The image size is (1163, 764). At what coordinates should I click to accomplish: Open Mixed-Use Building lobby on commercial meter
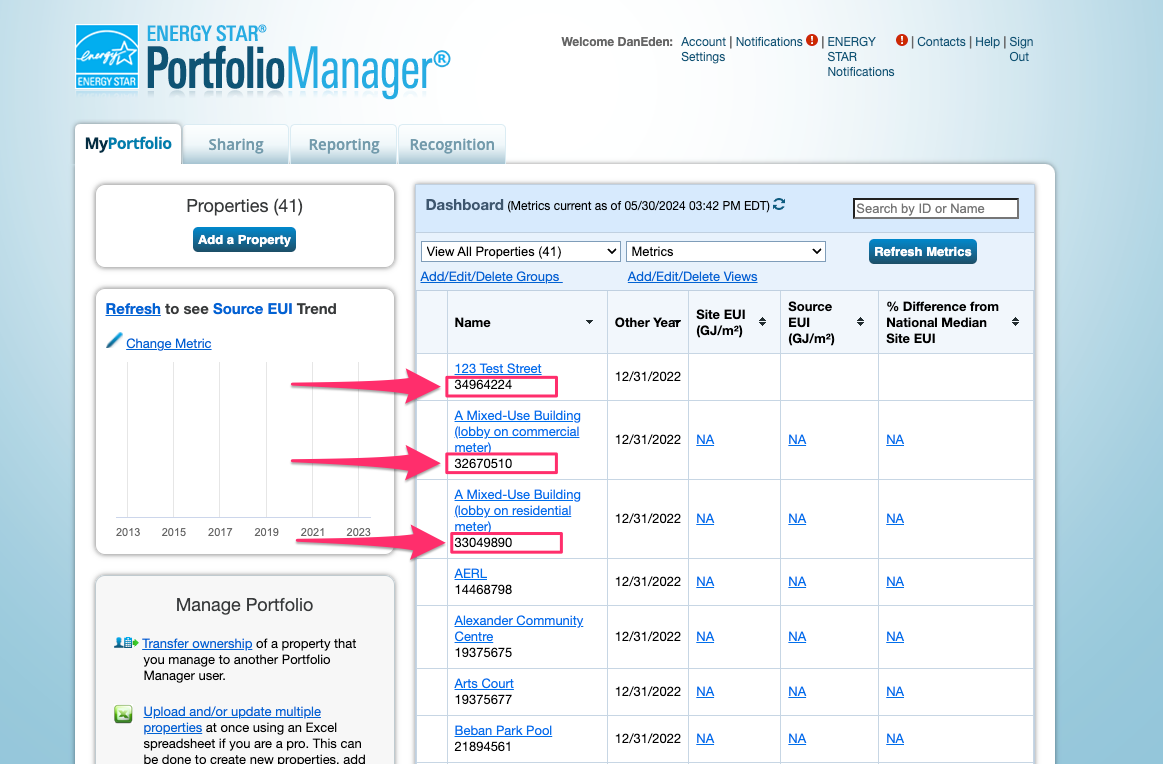pos(517,432)
